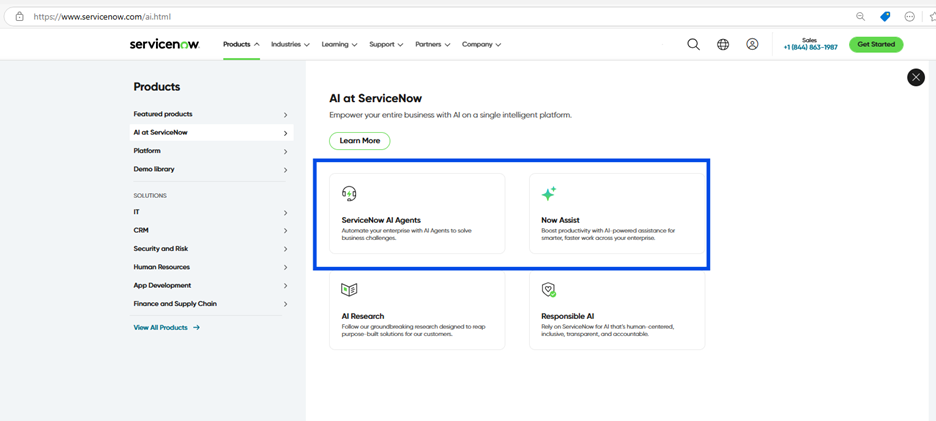
Task: Click the Learn More button
Action: [360, 141]
